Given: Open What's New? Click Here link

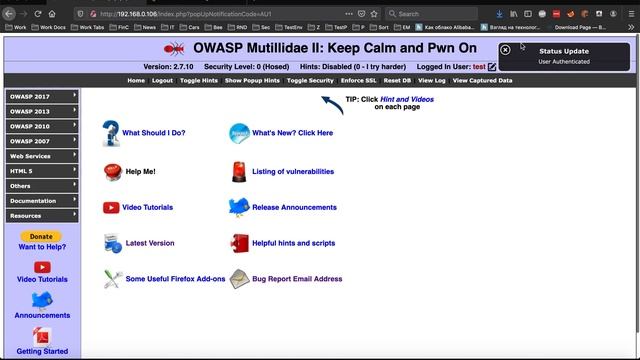Looking at the screenshot, I should pyautogui.click(x=292, y=133).
